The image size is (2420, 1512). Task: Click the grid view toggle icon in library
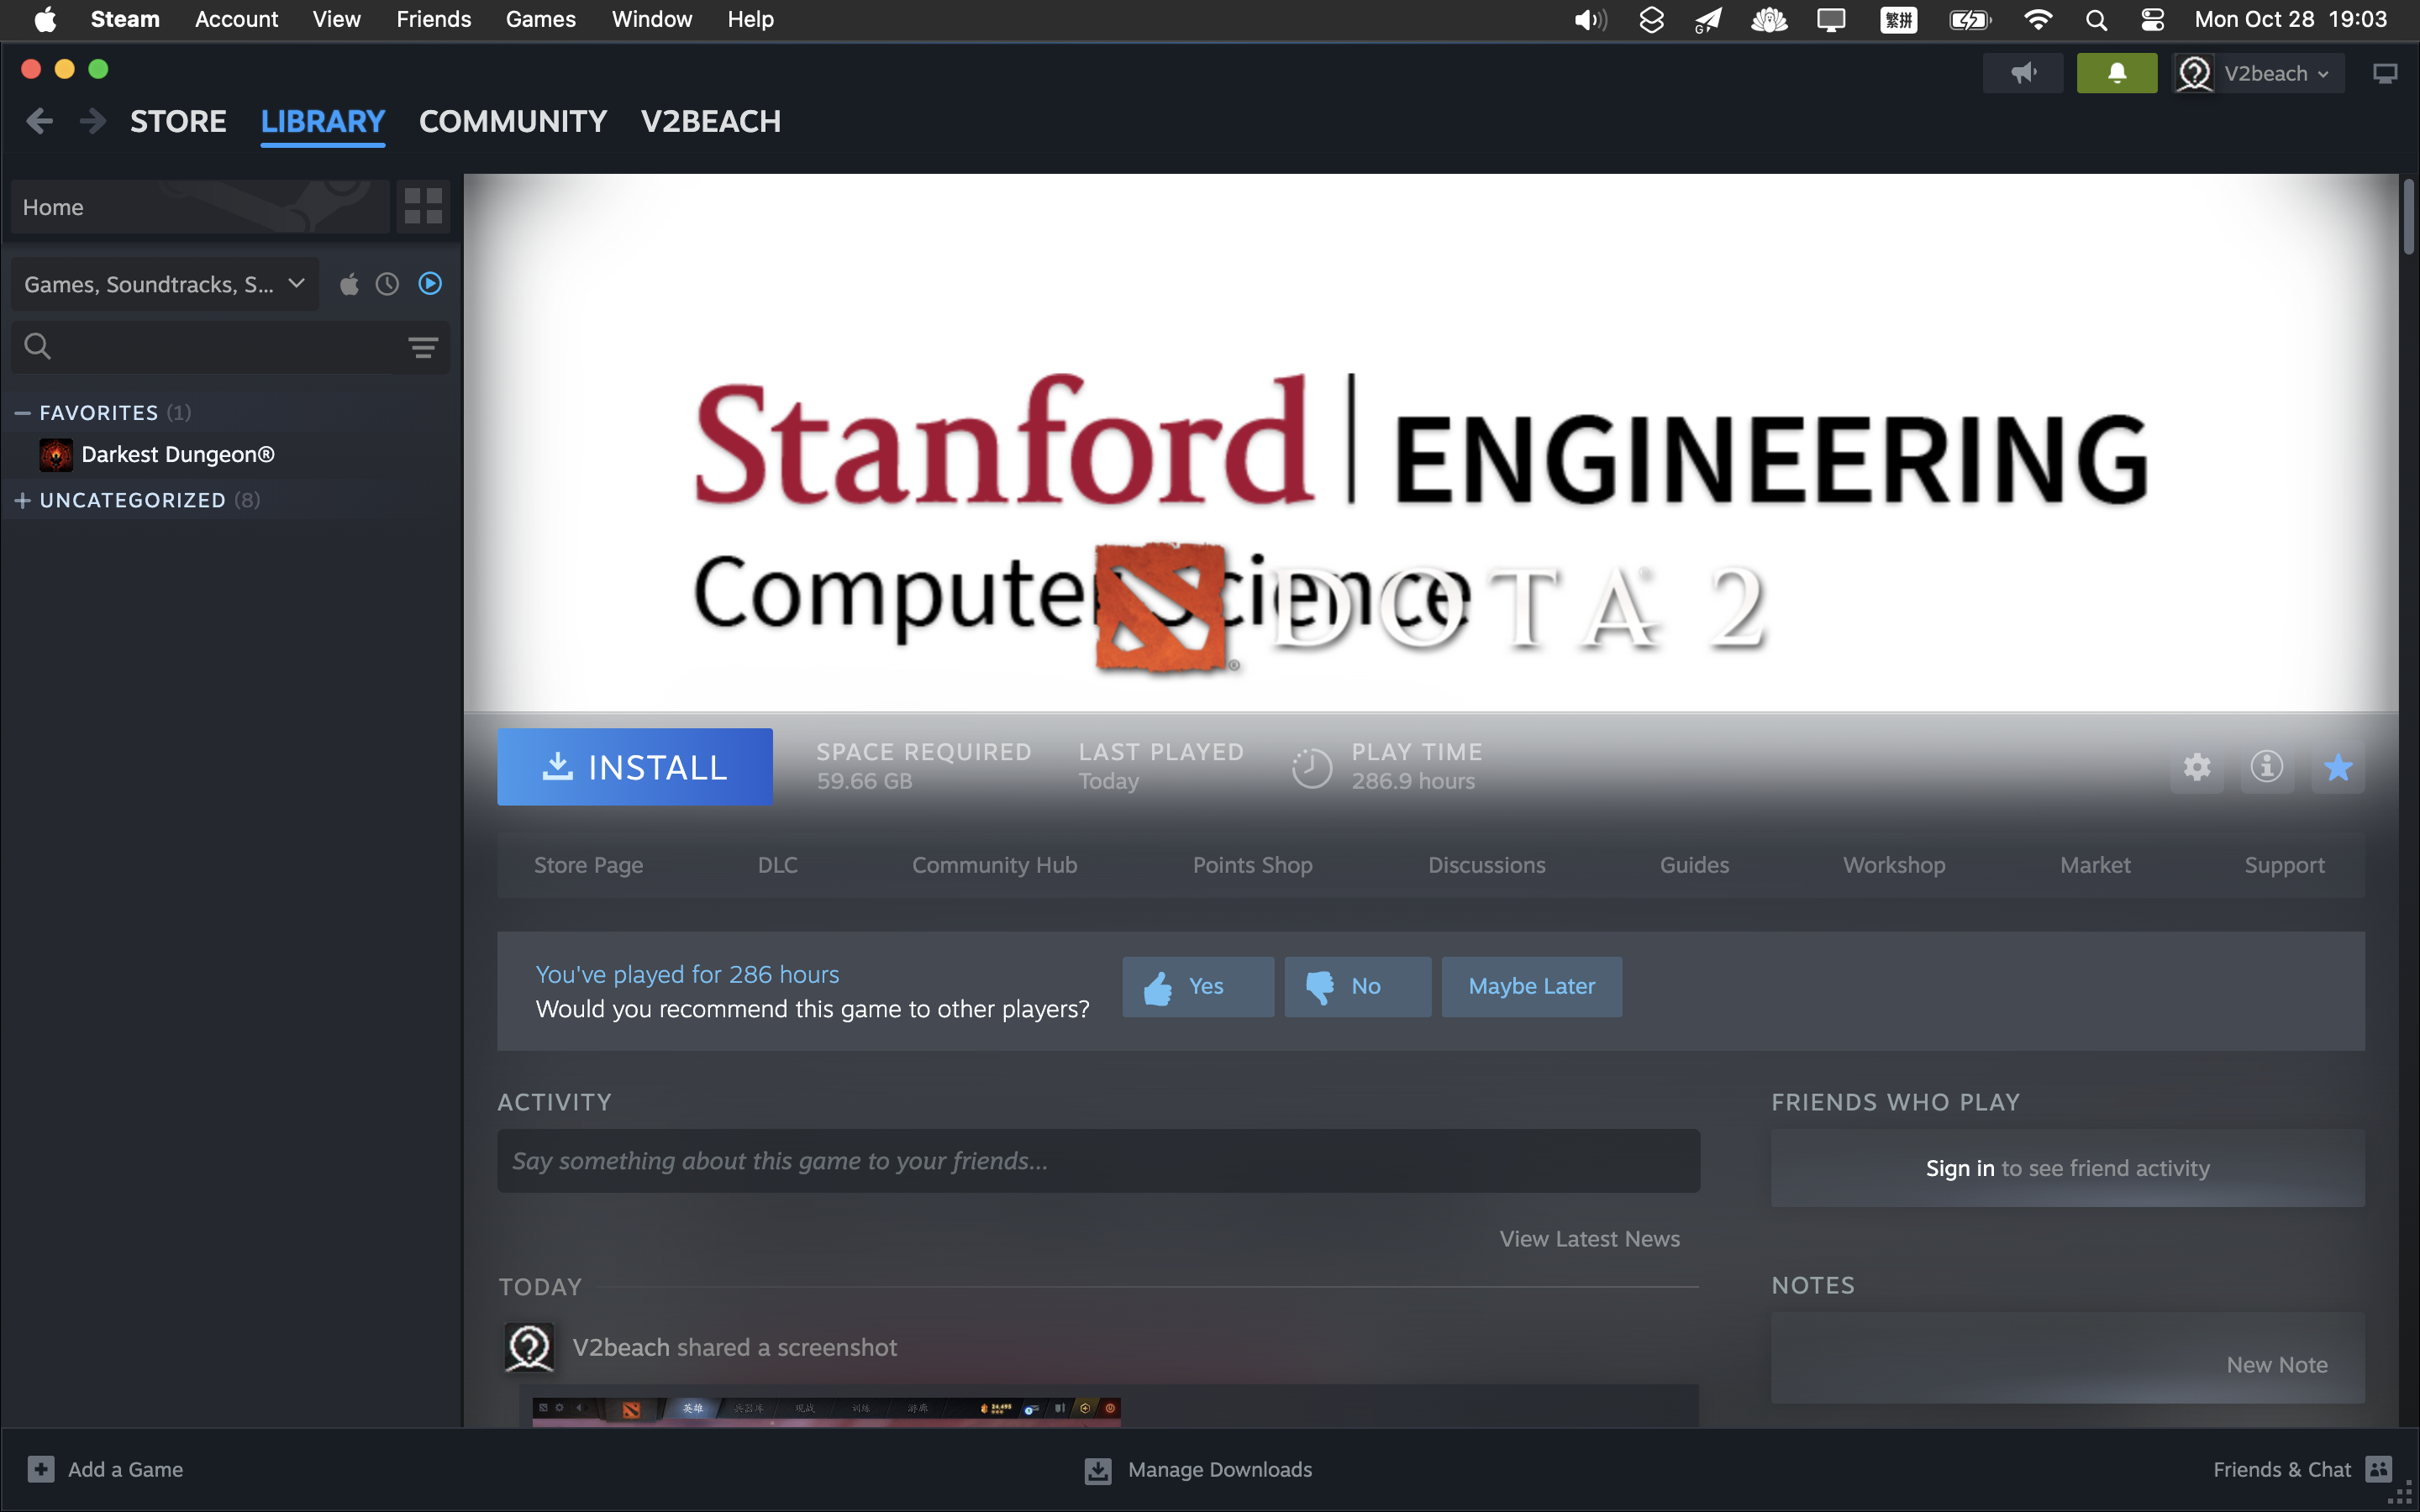[x=425, y=204]
